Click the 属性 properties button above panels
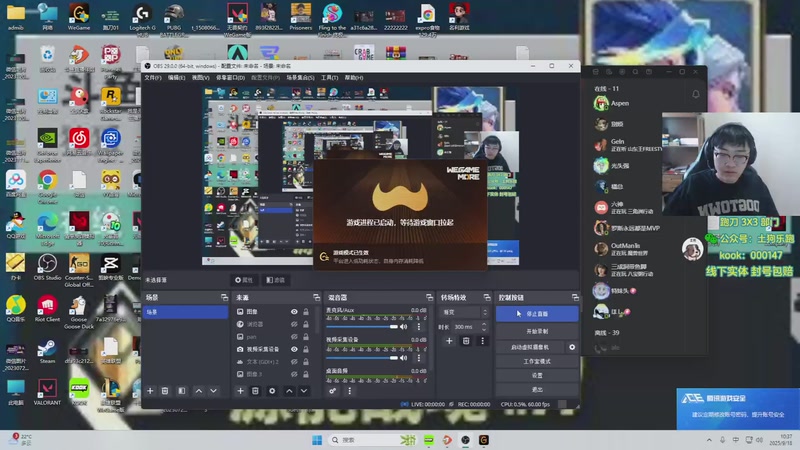 click(244, 280)
